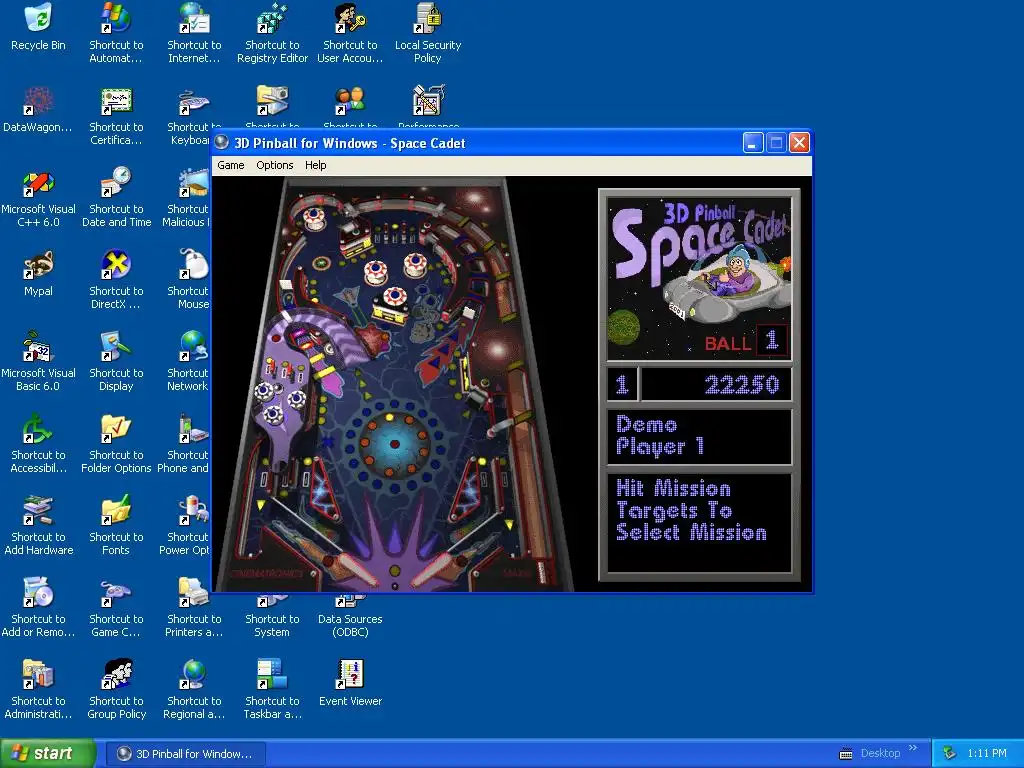
Task: Select the Shortcut Power Opt... desktop icon
Action: coord(187,526)
